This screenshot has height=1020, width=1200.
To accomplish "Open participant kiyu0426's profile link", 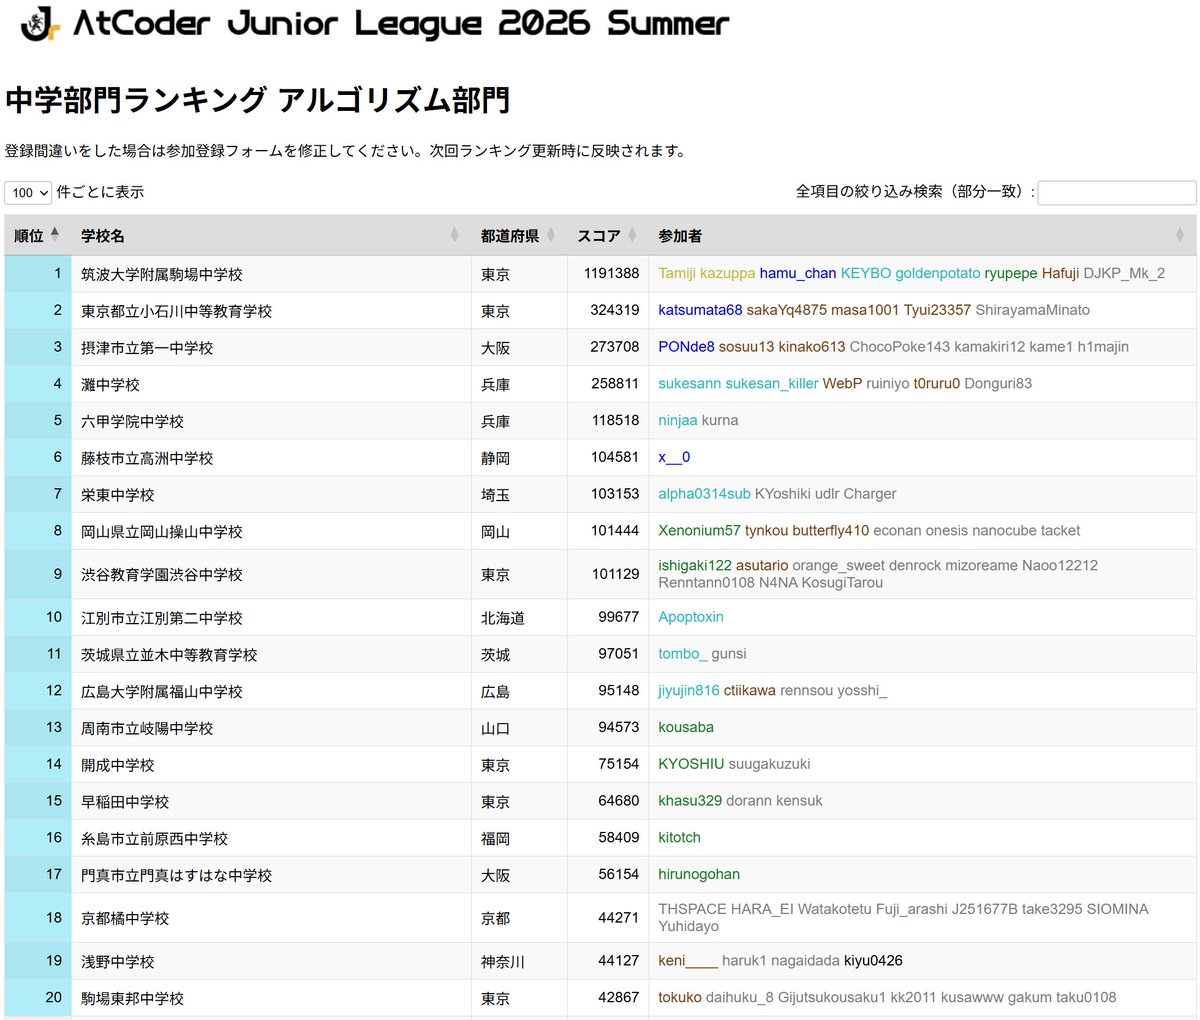I will [x=873, y=961].
